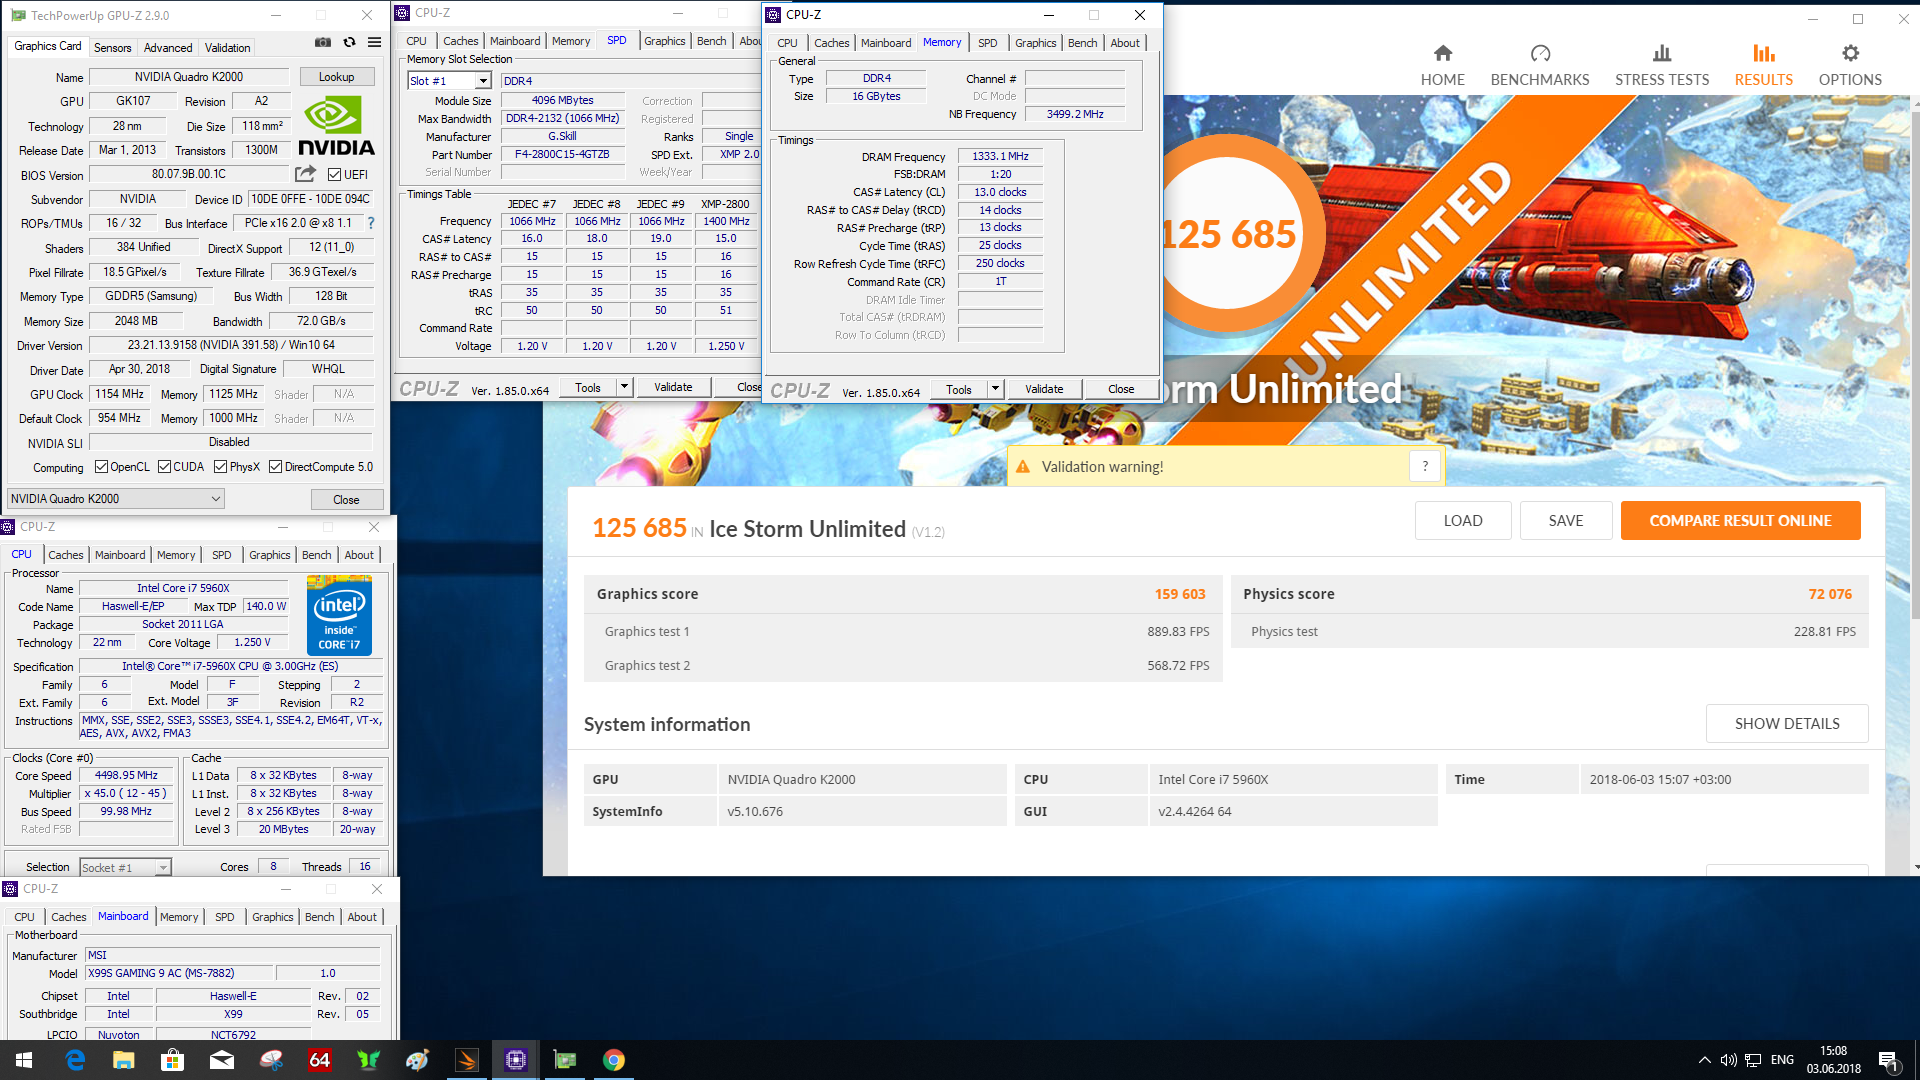Screen dimensions: 1920x1080
Task: Launch Microsoft Edge from taskbar
Action: tap(75, 1060)
